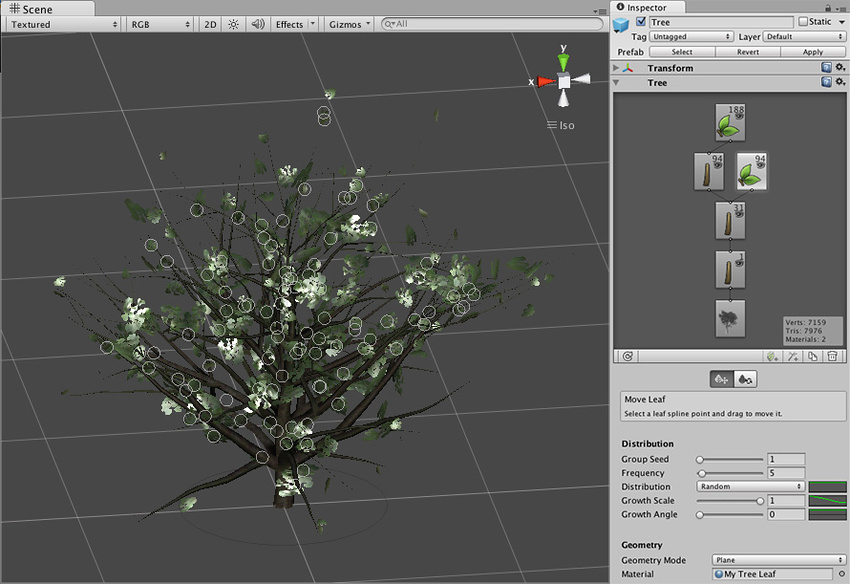This screenshot has width=850, height=584.
Task: Open the Textured draw mode dropdown
Action: click(x=60, y=24)
